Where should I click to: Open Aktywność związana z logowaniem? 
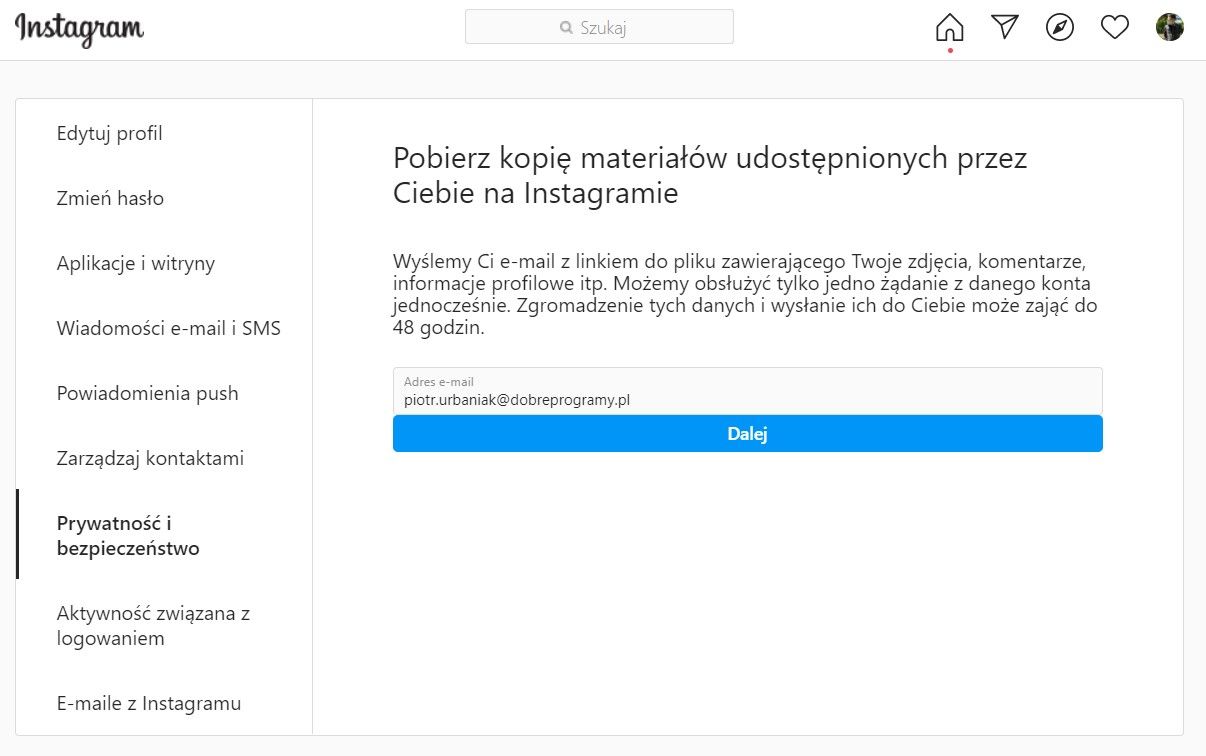pos(153,625)
